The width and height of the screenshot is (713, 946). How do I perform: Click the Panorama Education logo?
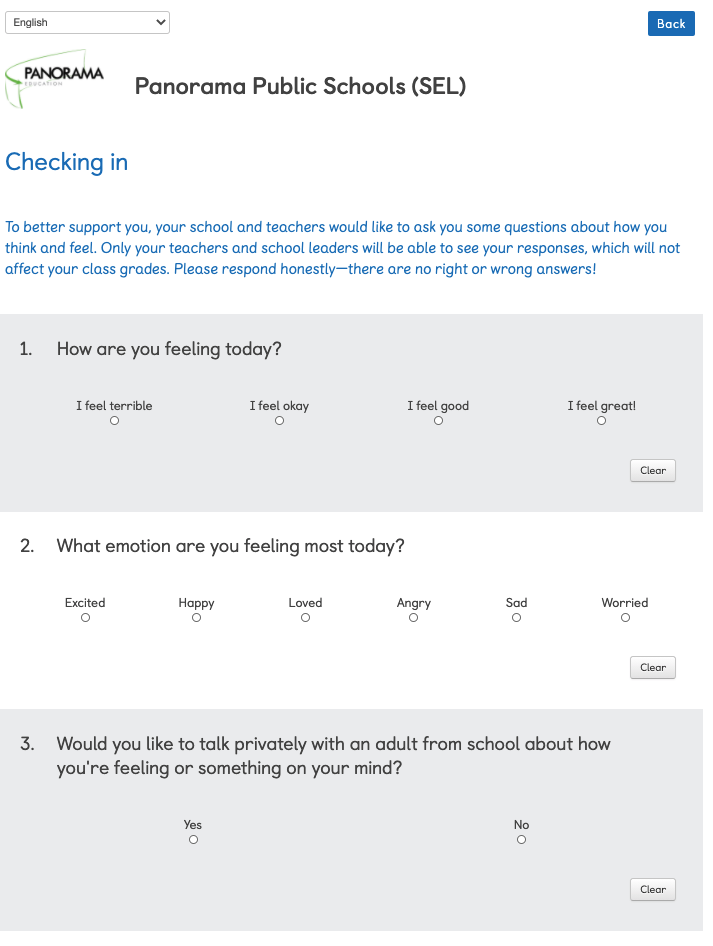tap(54, 79)
